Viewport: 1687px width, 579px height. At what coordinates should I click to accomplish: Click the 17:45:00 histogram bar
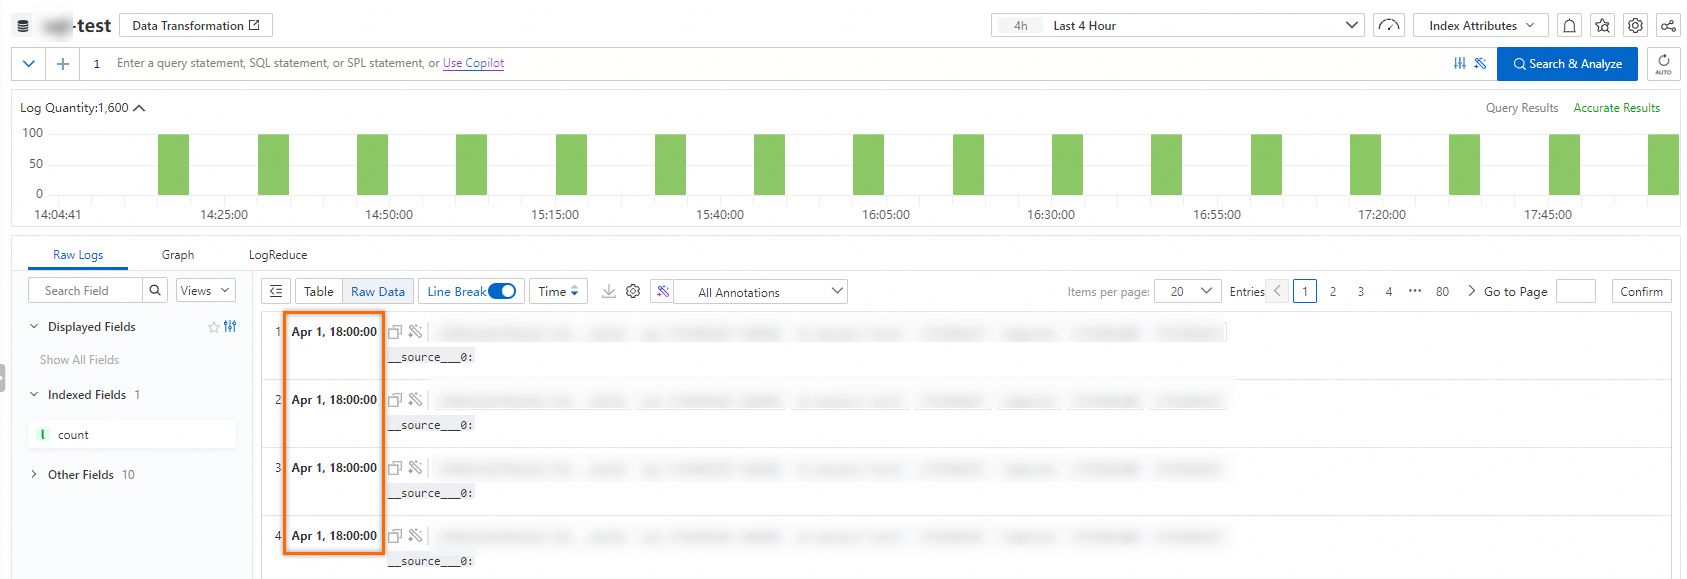click(x=1564, y=165)
